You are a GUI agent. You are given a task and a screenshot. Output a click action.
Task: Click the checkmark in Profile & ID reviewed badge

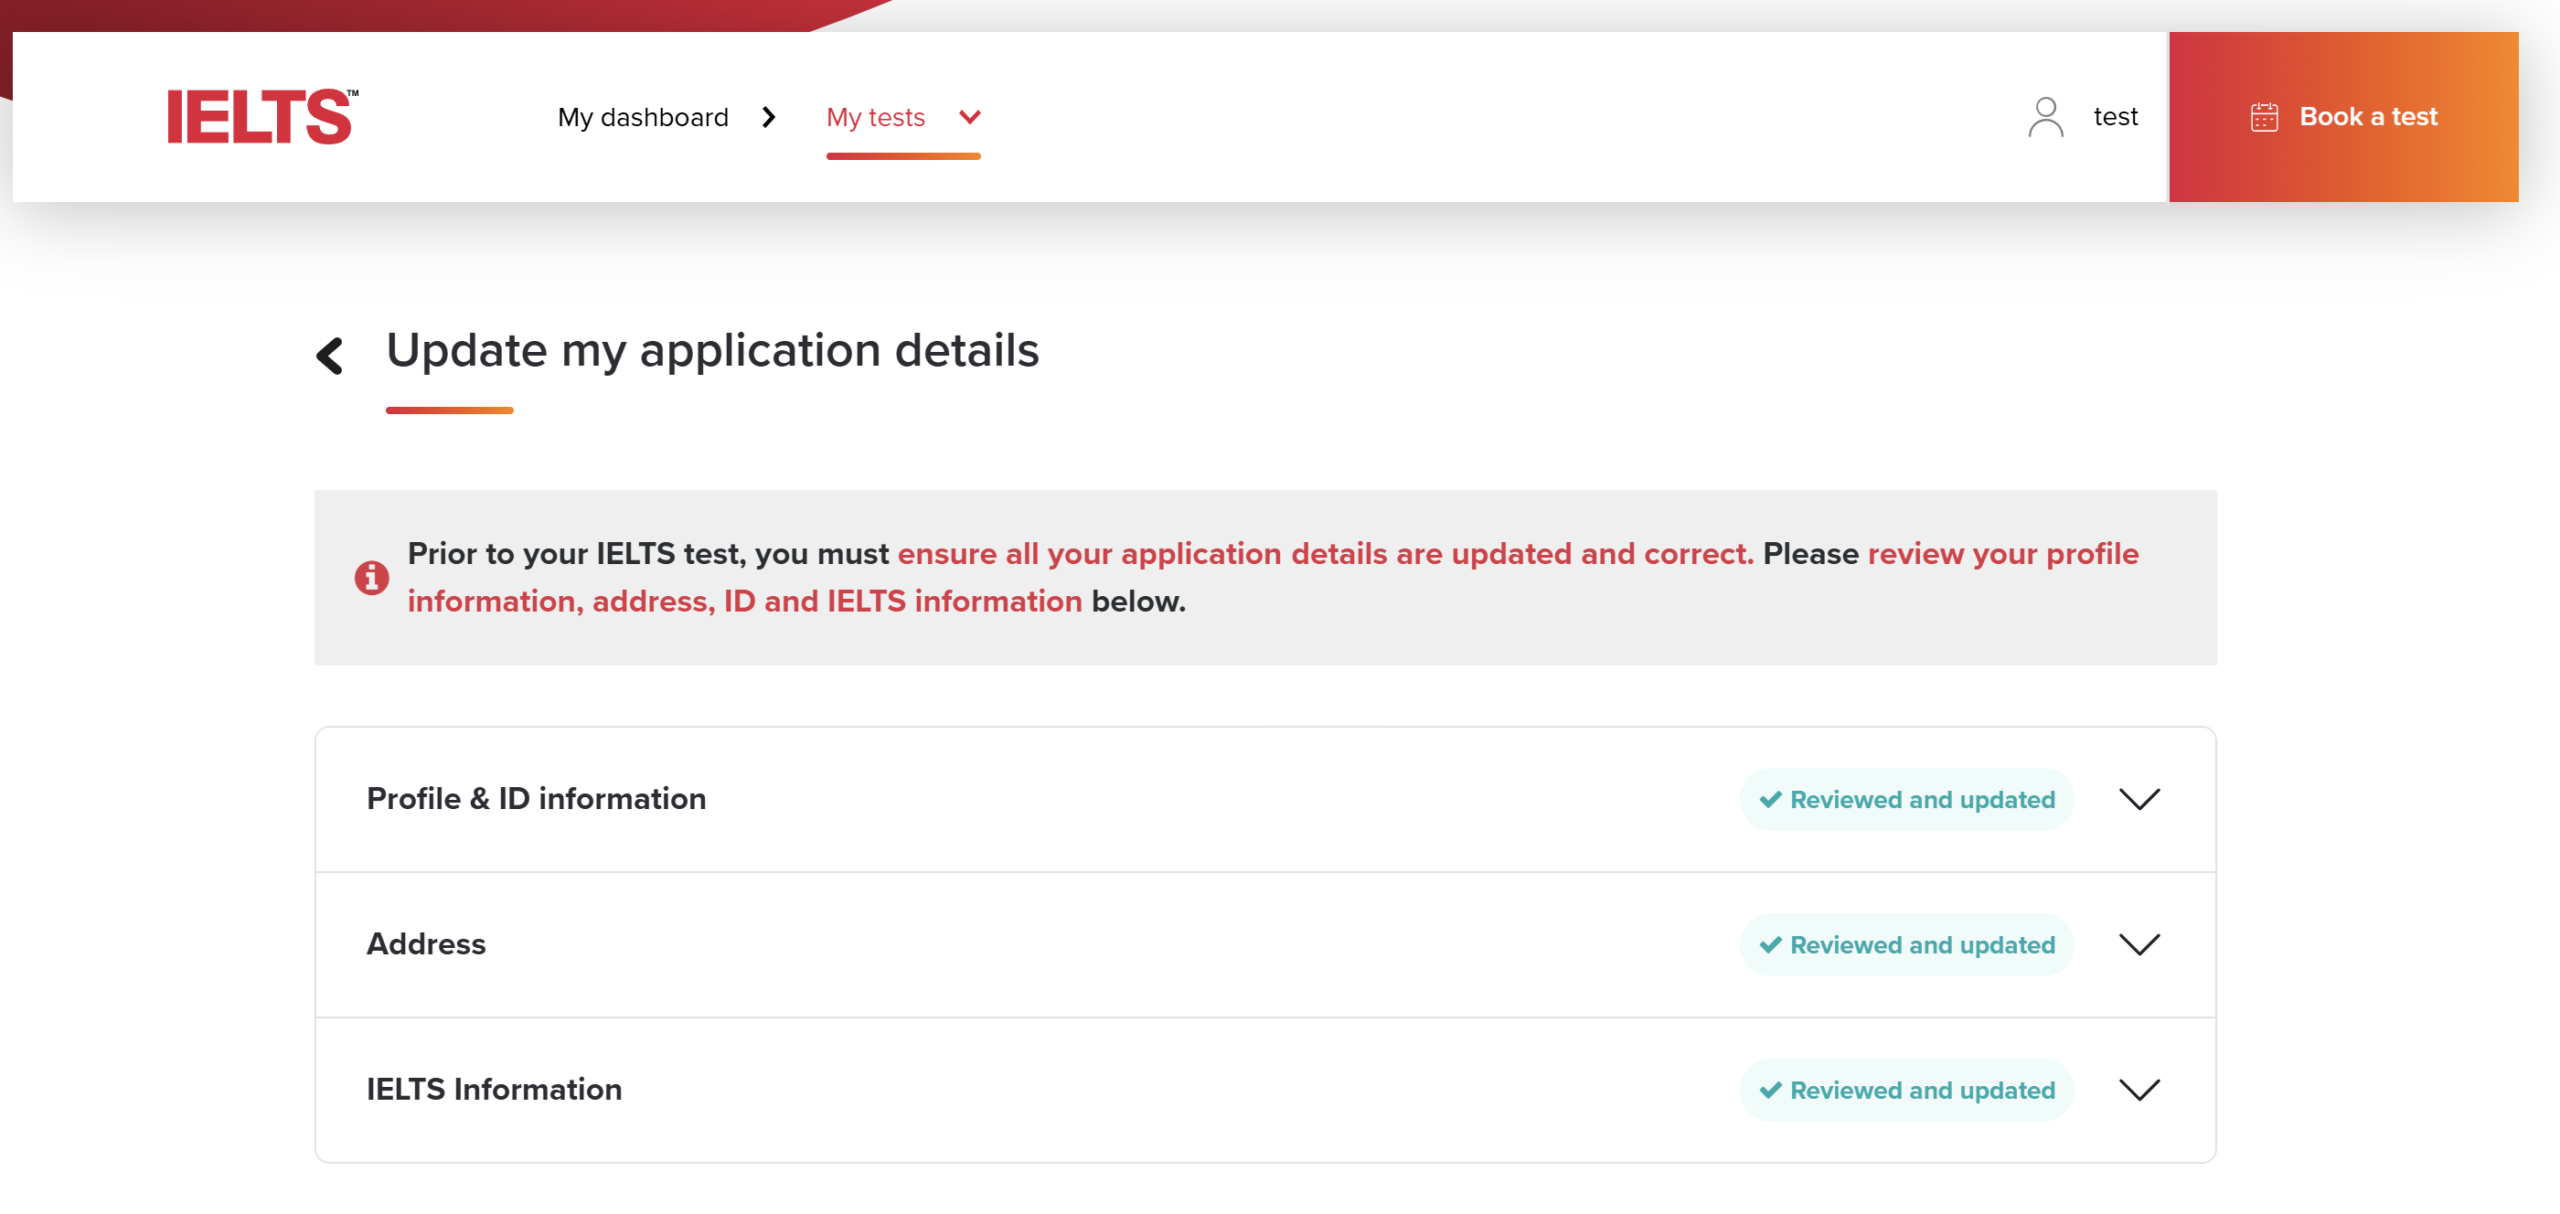pyautogui.click(x=1770, y=799)
